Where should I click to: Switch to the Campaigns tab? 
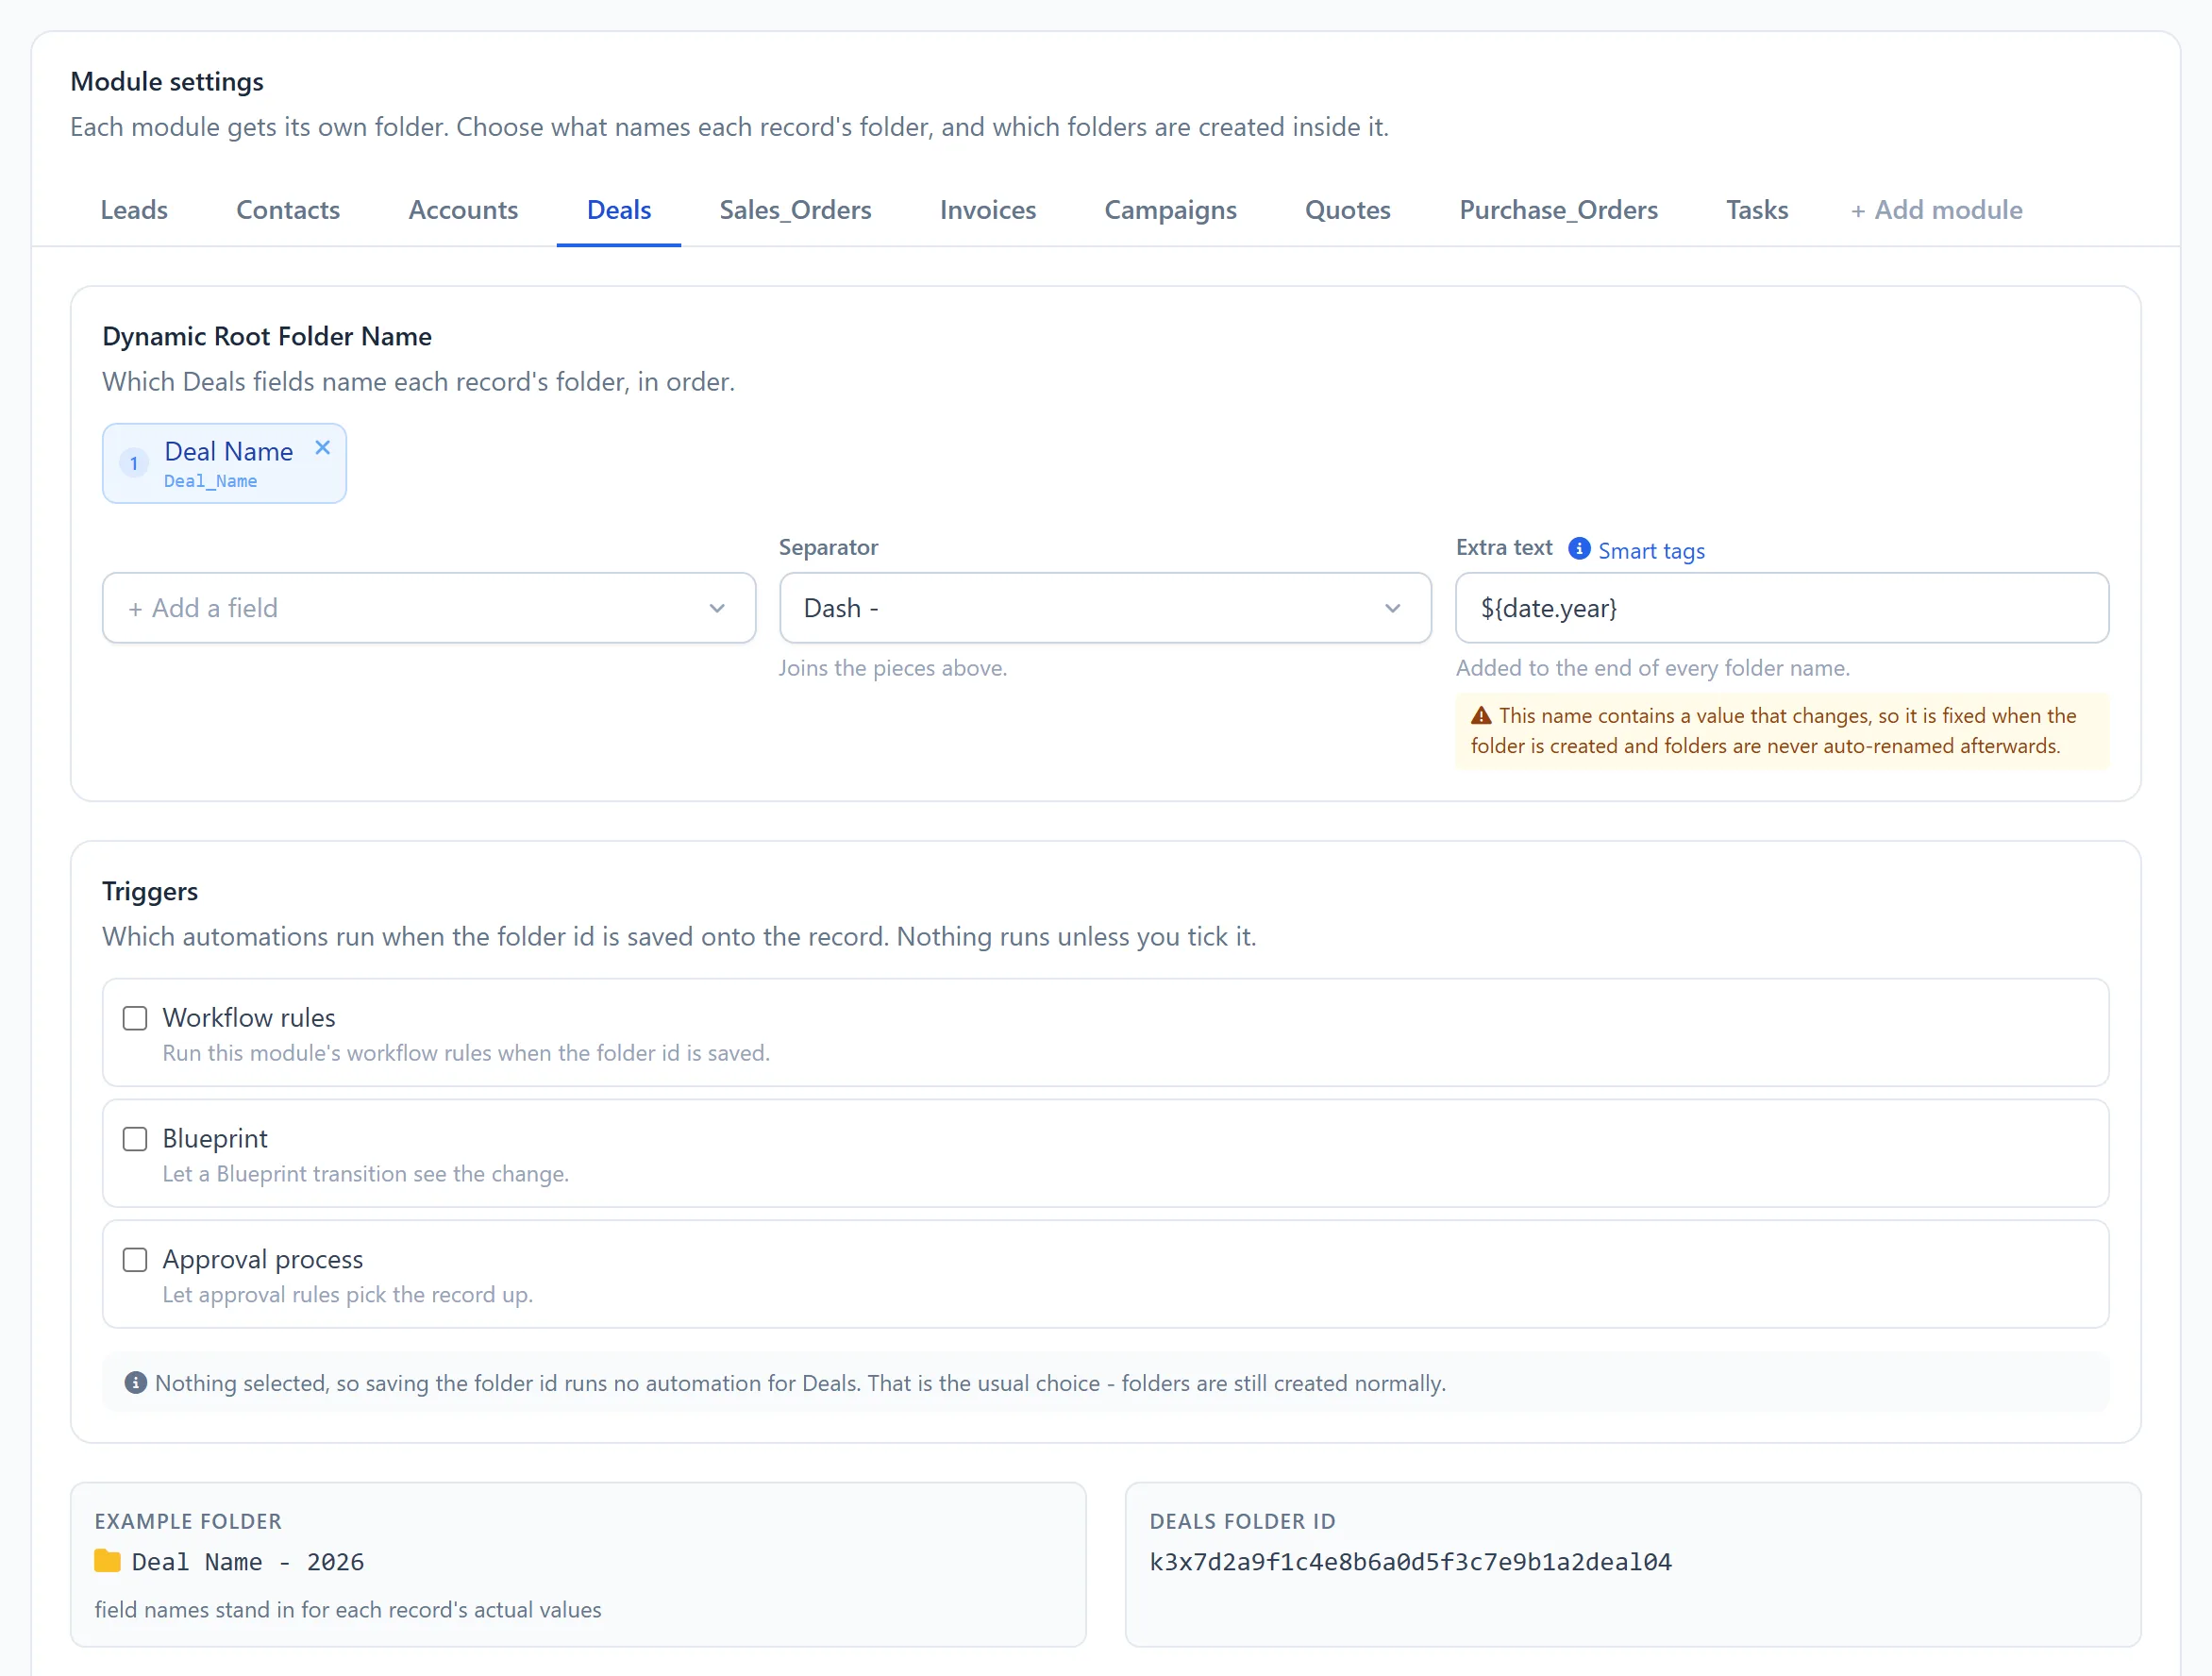(x=1170, y=210)
